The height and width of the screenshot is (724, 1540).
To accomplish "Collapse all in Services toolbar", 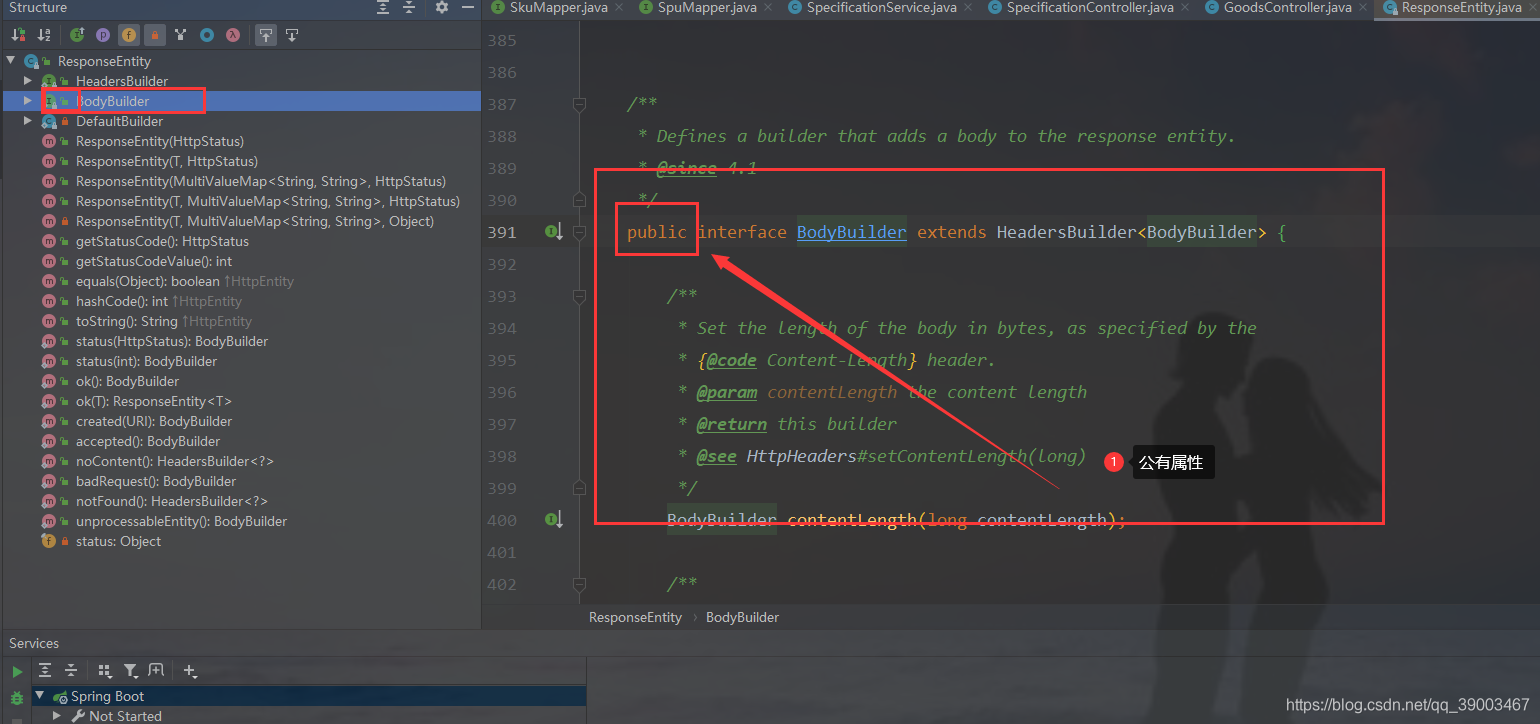I will [x=71, y=671].
